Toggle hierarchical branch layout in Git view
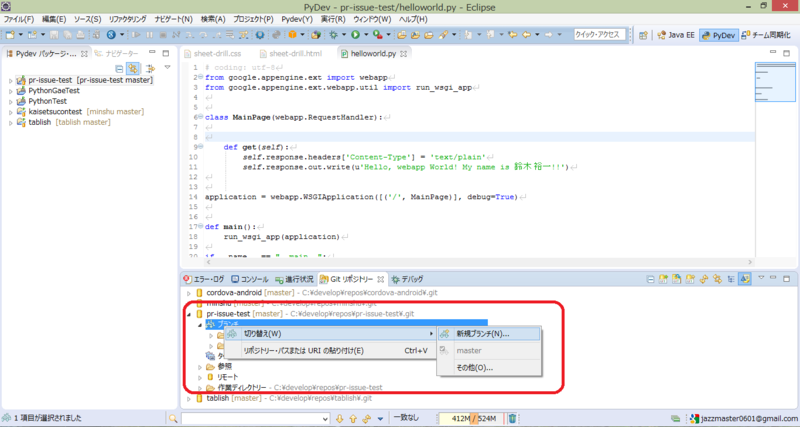The image size is (800, 427). [x=731, y=279]
